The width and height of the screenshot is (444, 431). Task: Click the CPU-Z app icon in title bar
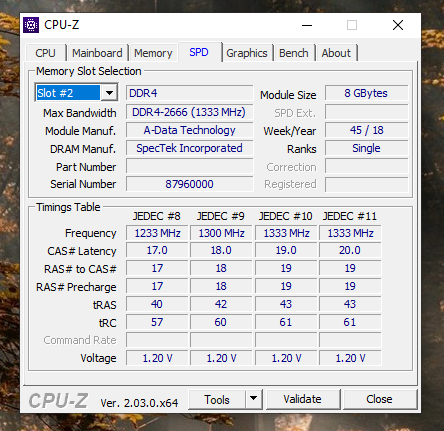pos(31,25)
